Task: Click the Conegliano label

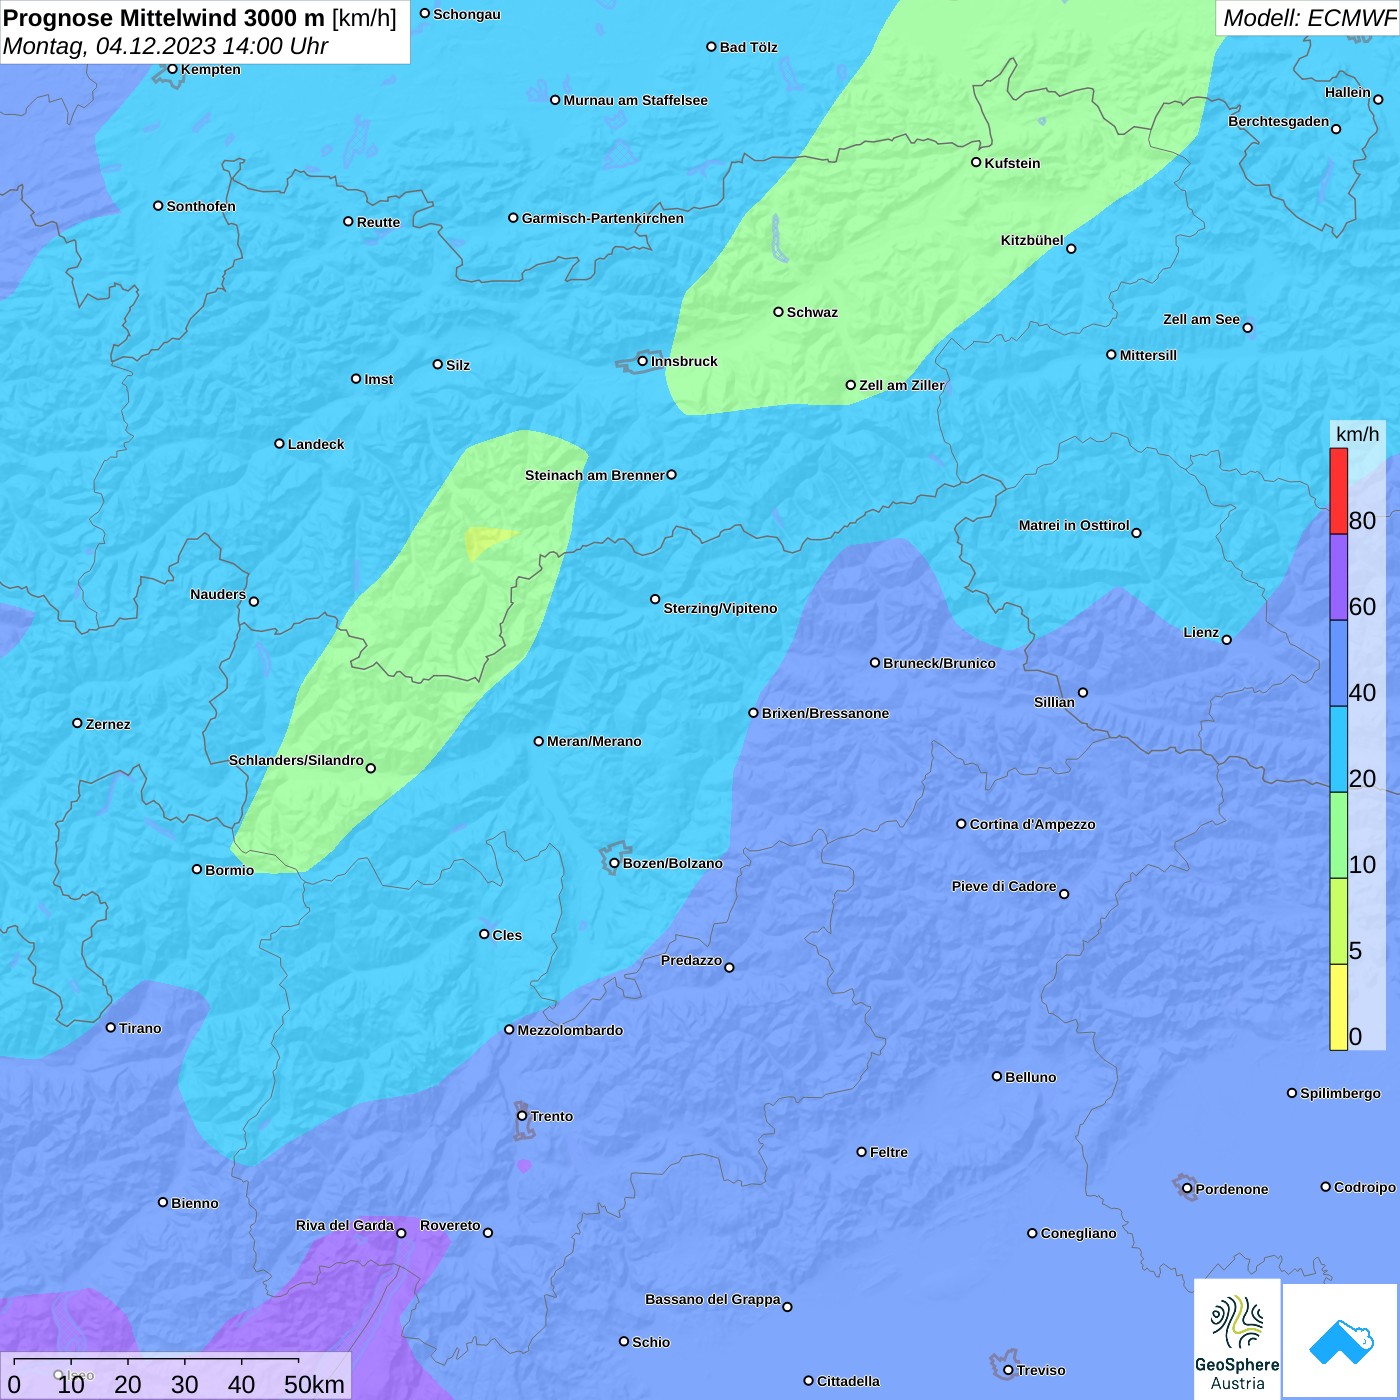Action: tap(1078, 1233)
